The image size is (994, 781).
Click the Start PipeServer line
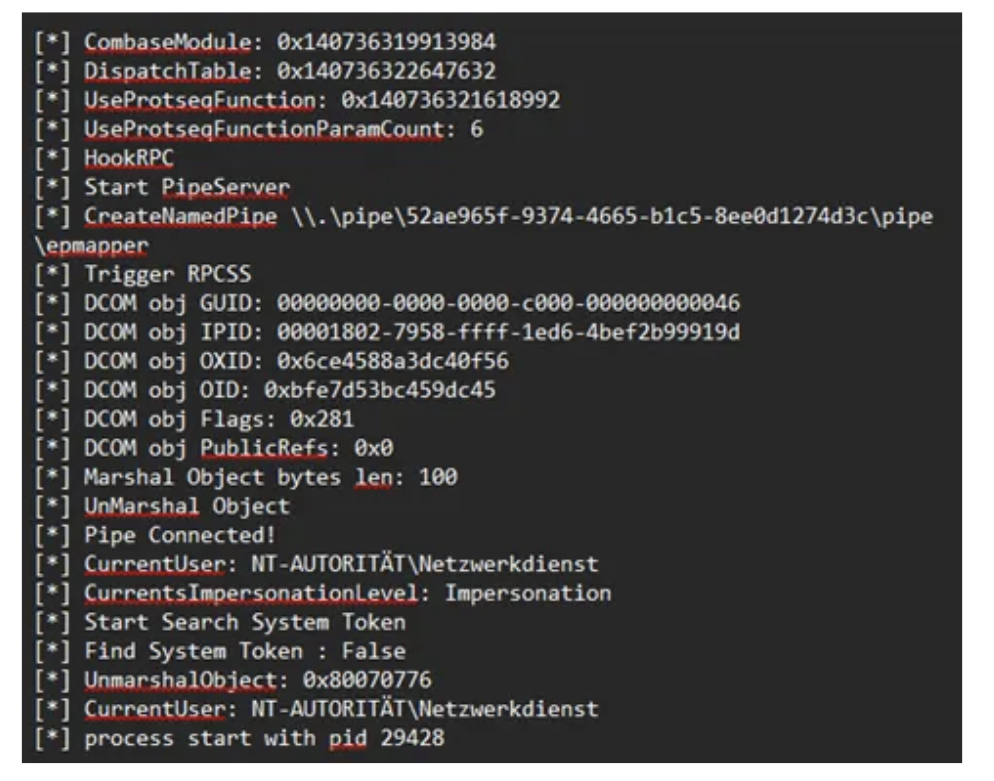(x=187, y=188)
